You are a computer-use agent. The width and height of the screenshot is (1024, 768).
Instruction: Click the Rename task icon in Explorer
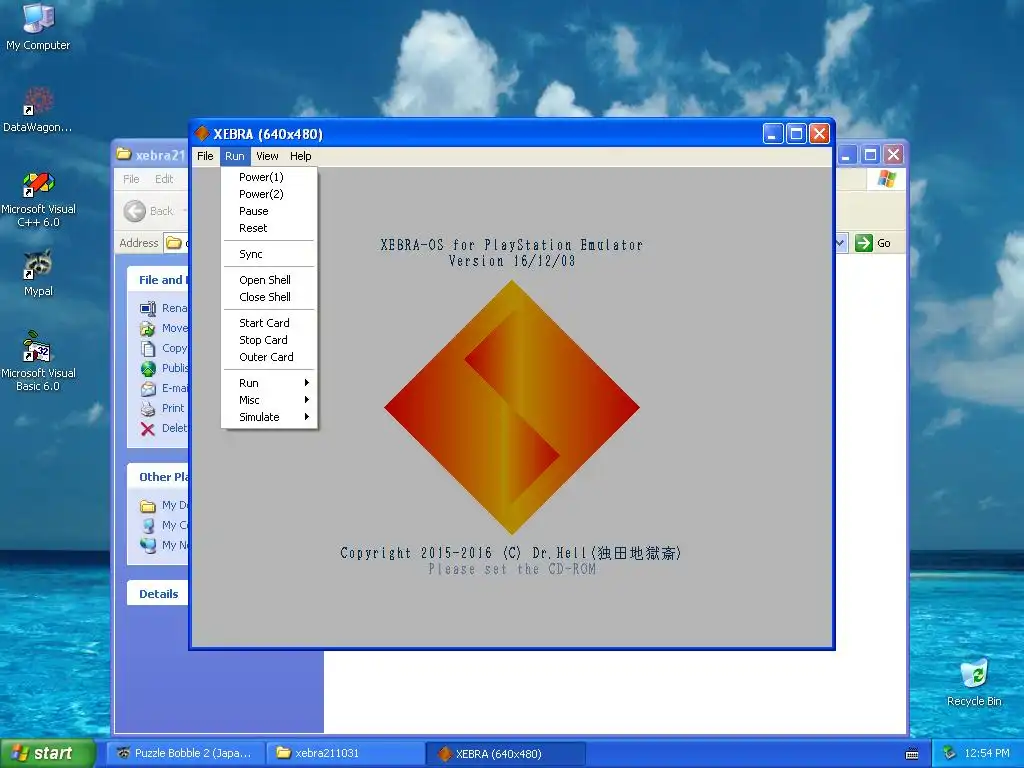148,308
